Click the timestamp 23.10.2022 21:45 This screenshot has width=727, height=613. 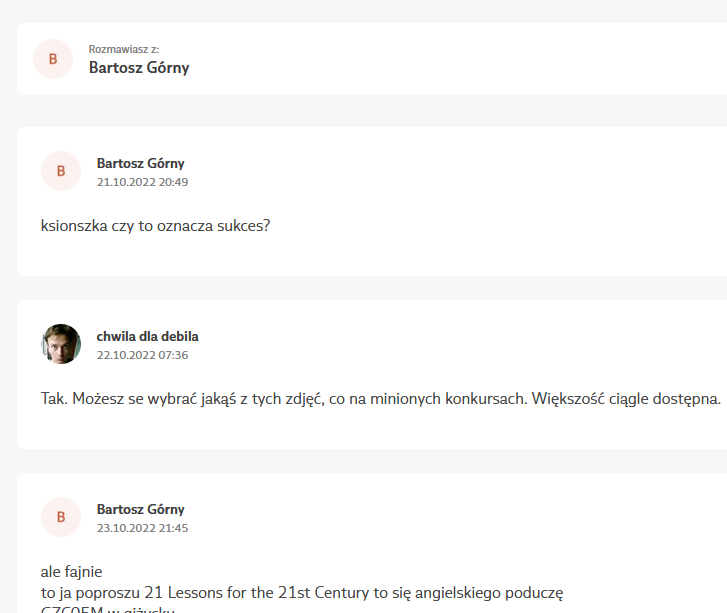(x=142, y=528)
